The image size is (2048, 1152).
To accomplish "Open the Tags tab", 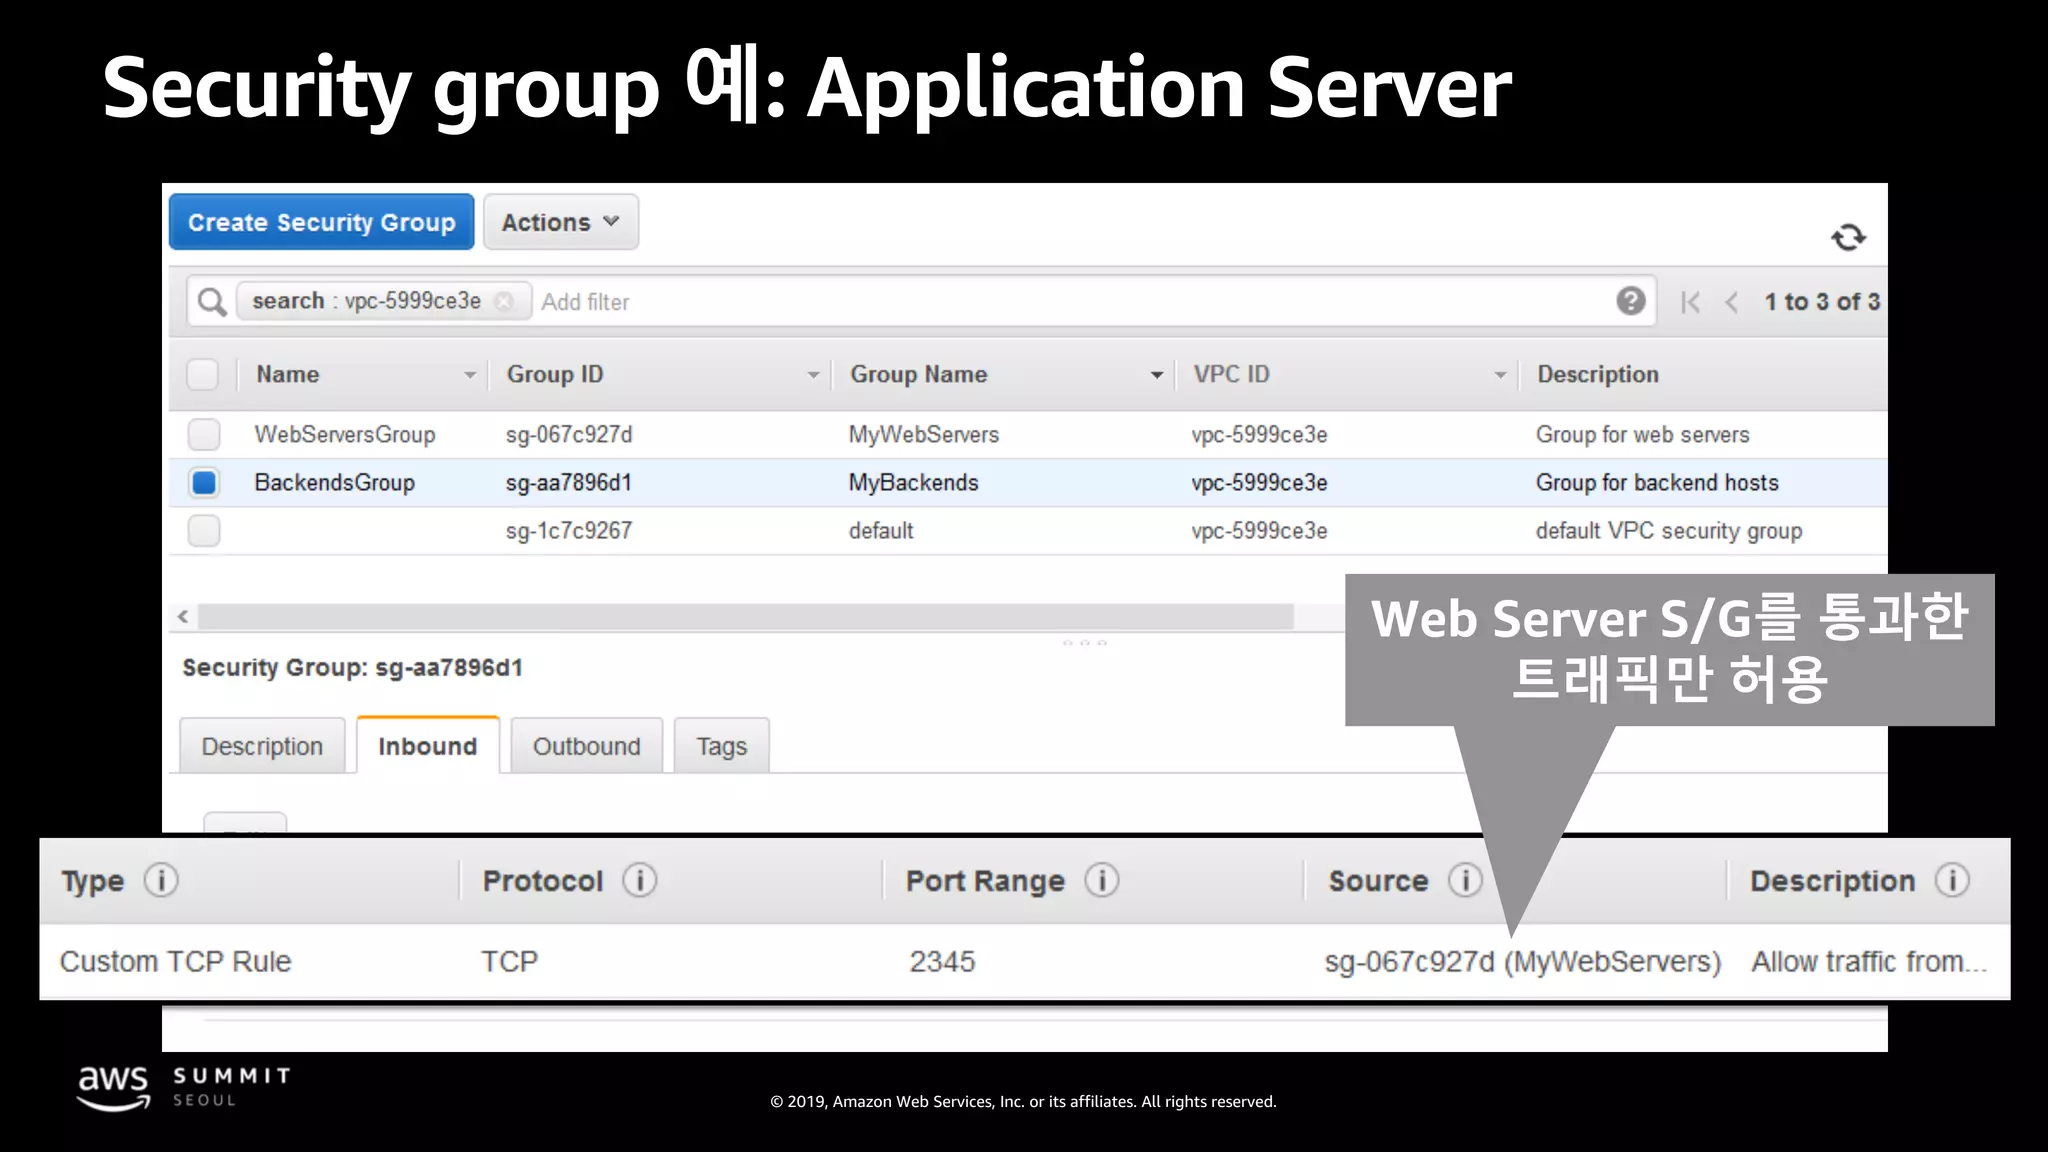I will [722, 746].
